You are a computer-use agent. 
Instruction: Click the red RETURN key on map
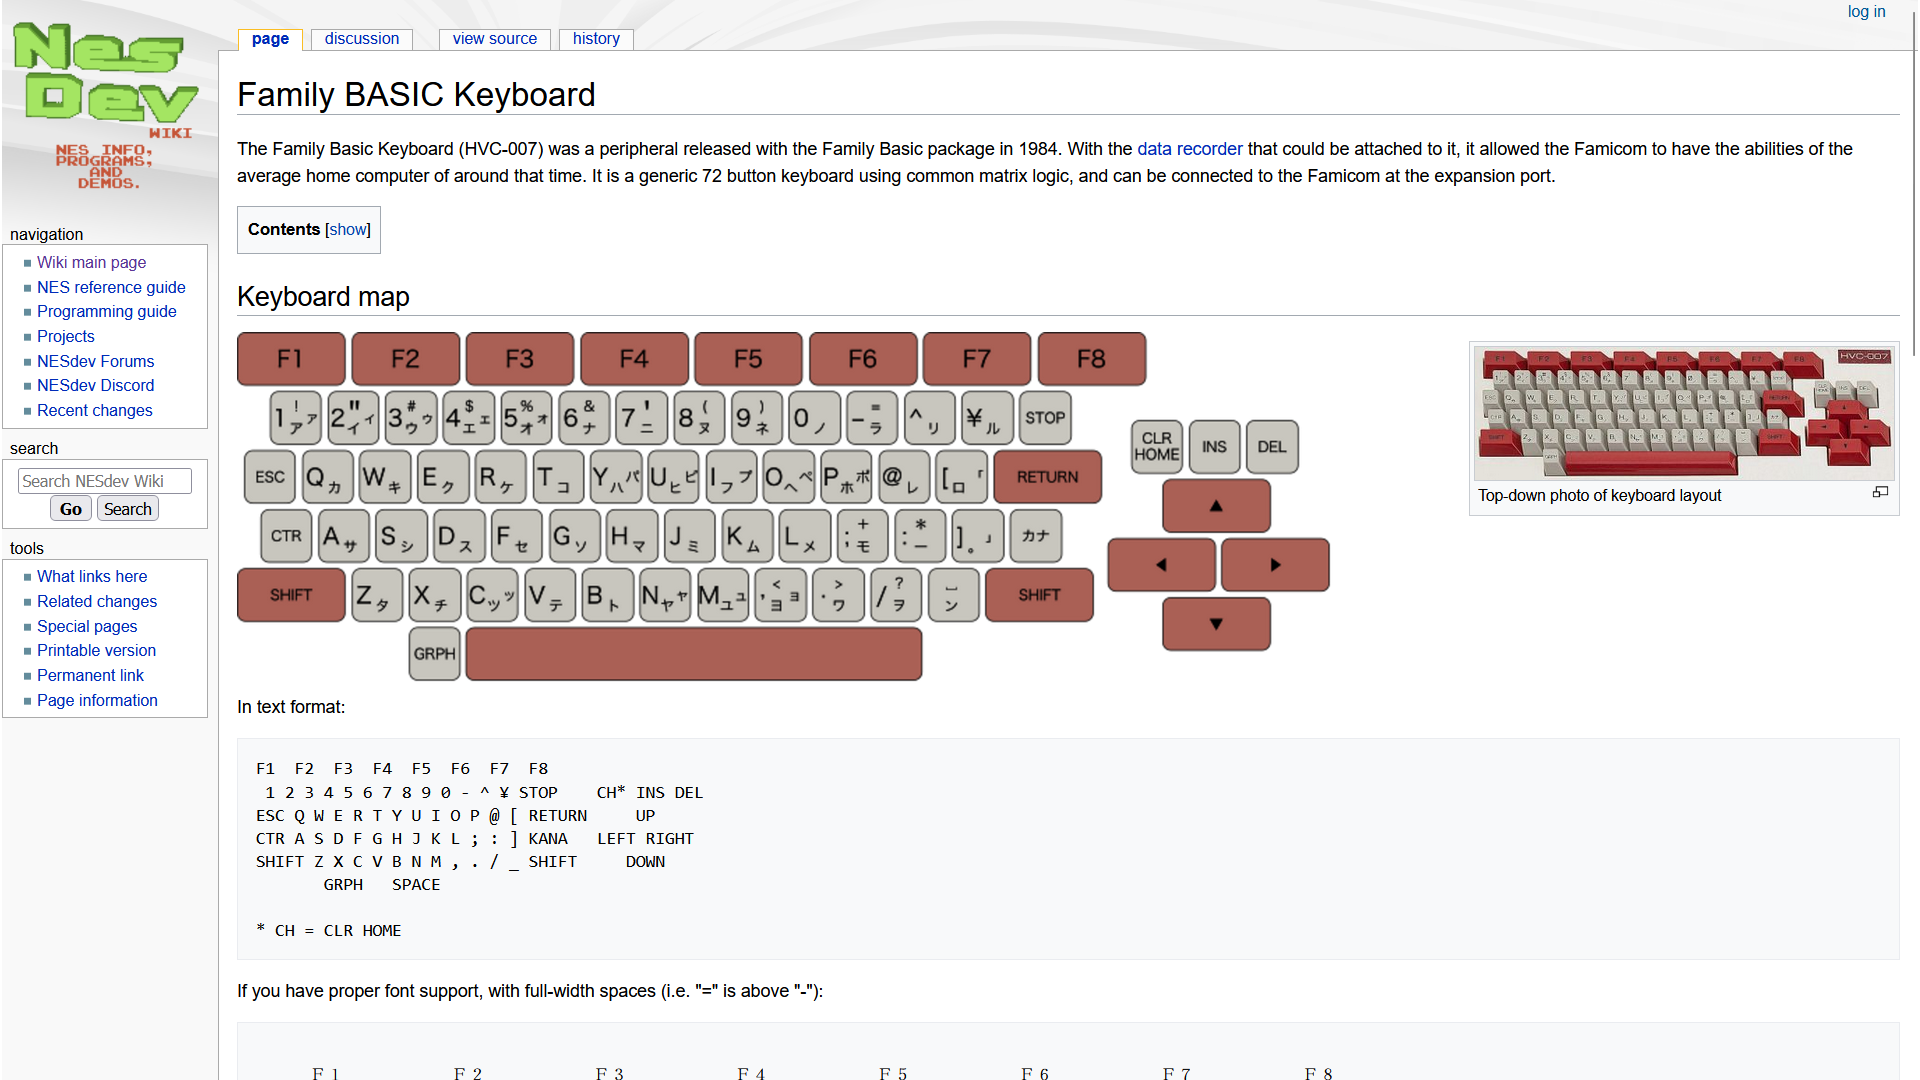1047,477
